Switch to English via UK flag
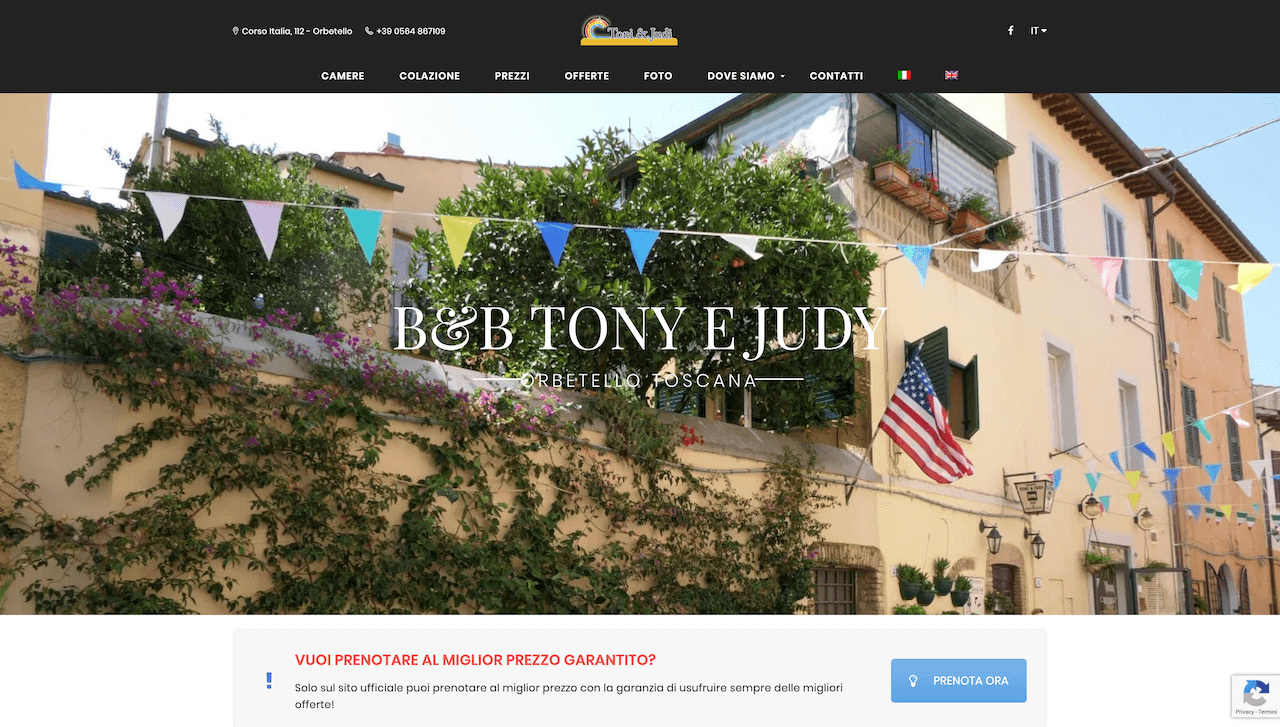Screen dimensions: 1280x727 click(951, 75)
